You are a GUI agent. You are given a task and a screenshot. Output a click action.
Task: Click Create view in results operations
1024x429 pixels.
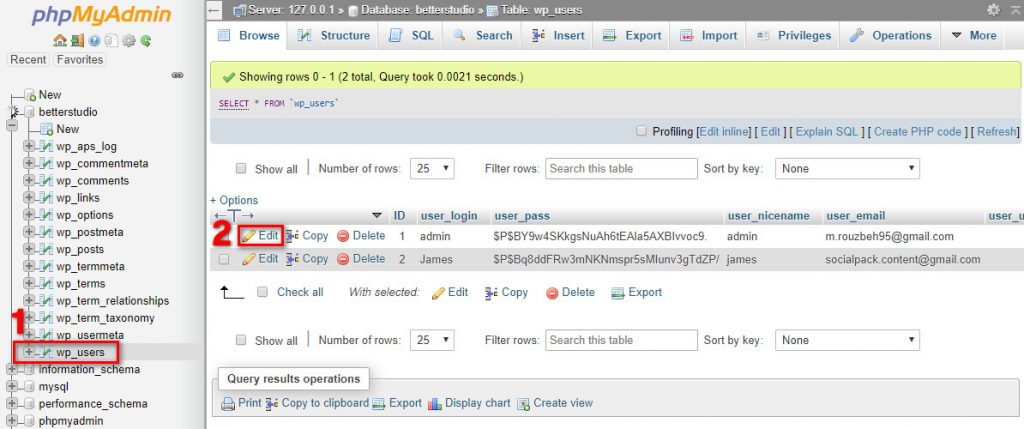click(555, 403)
